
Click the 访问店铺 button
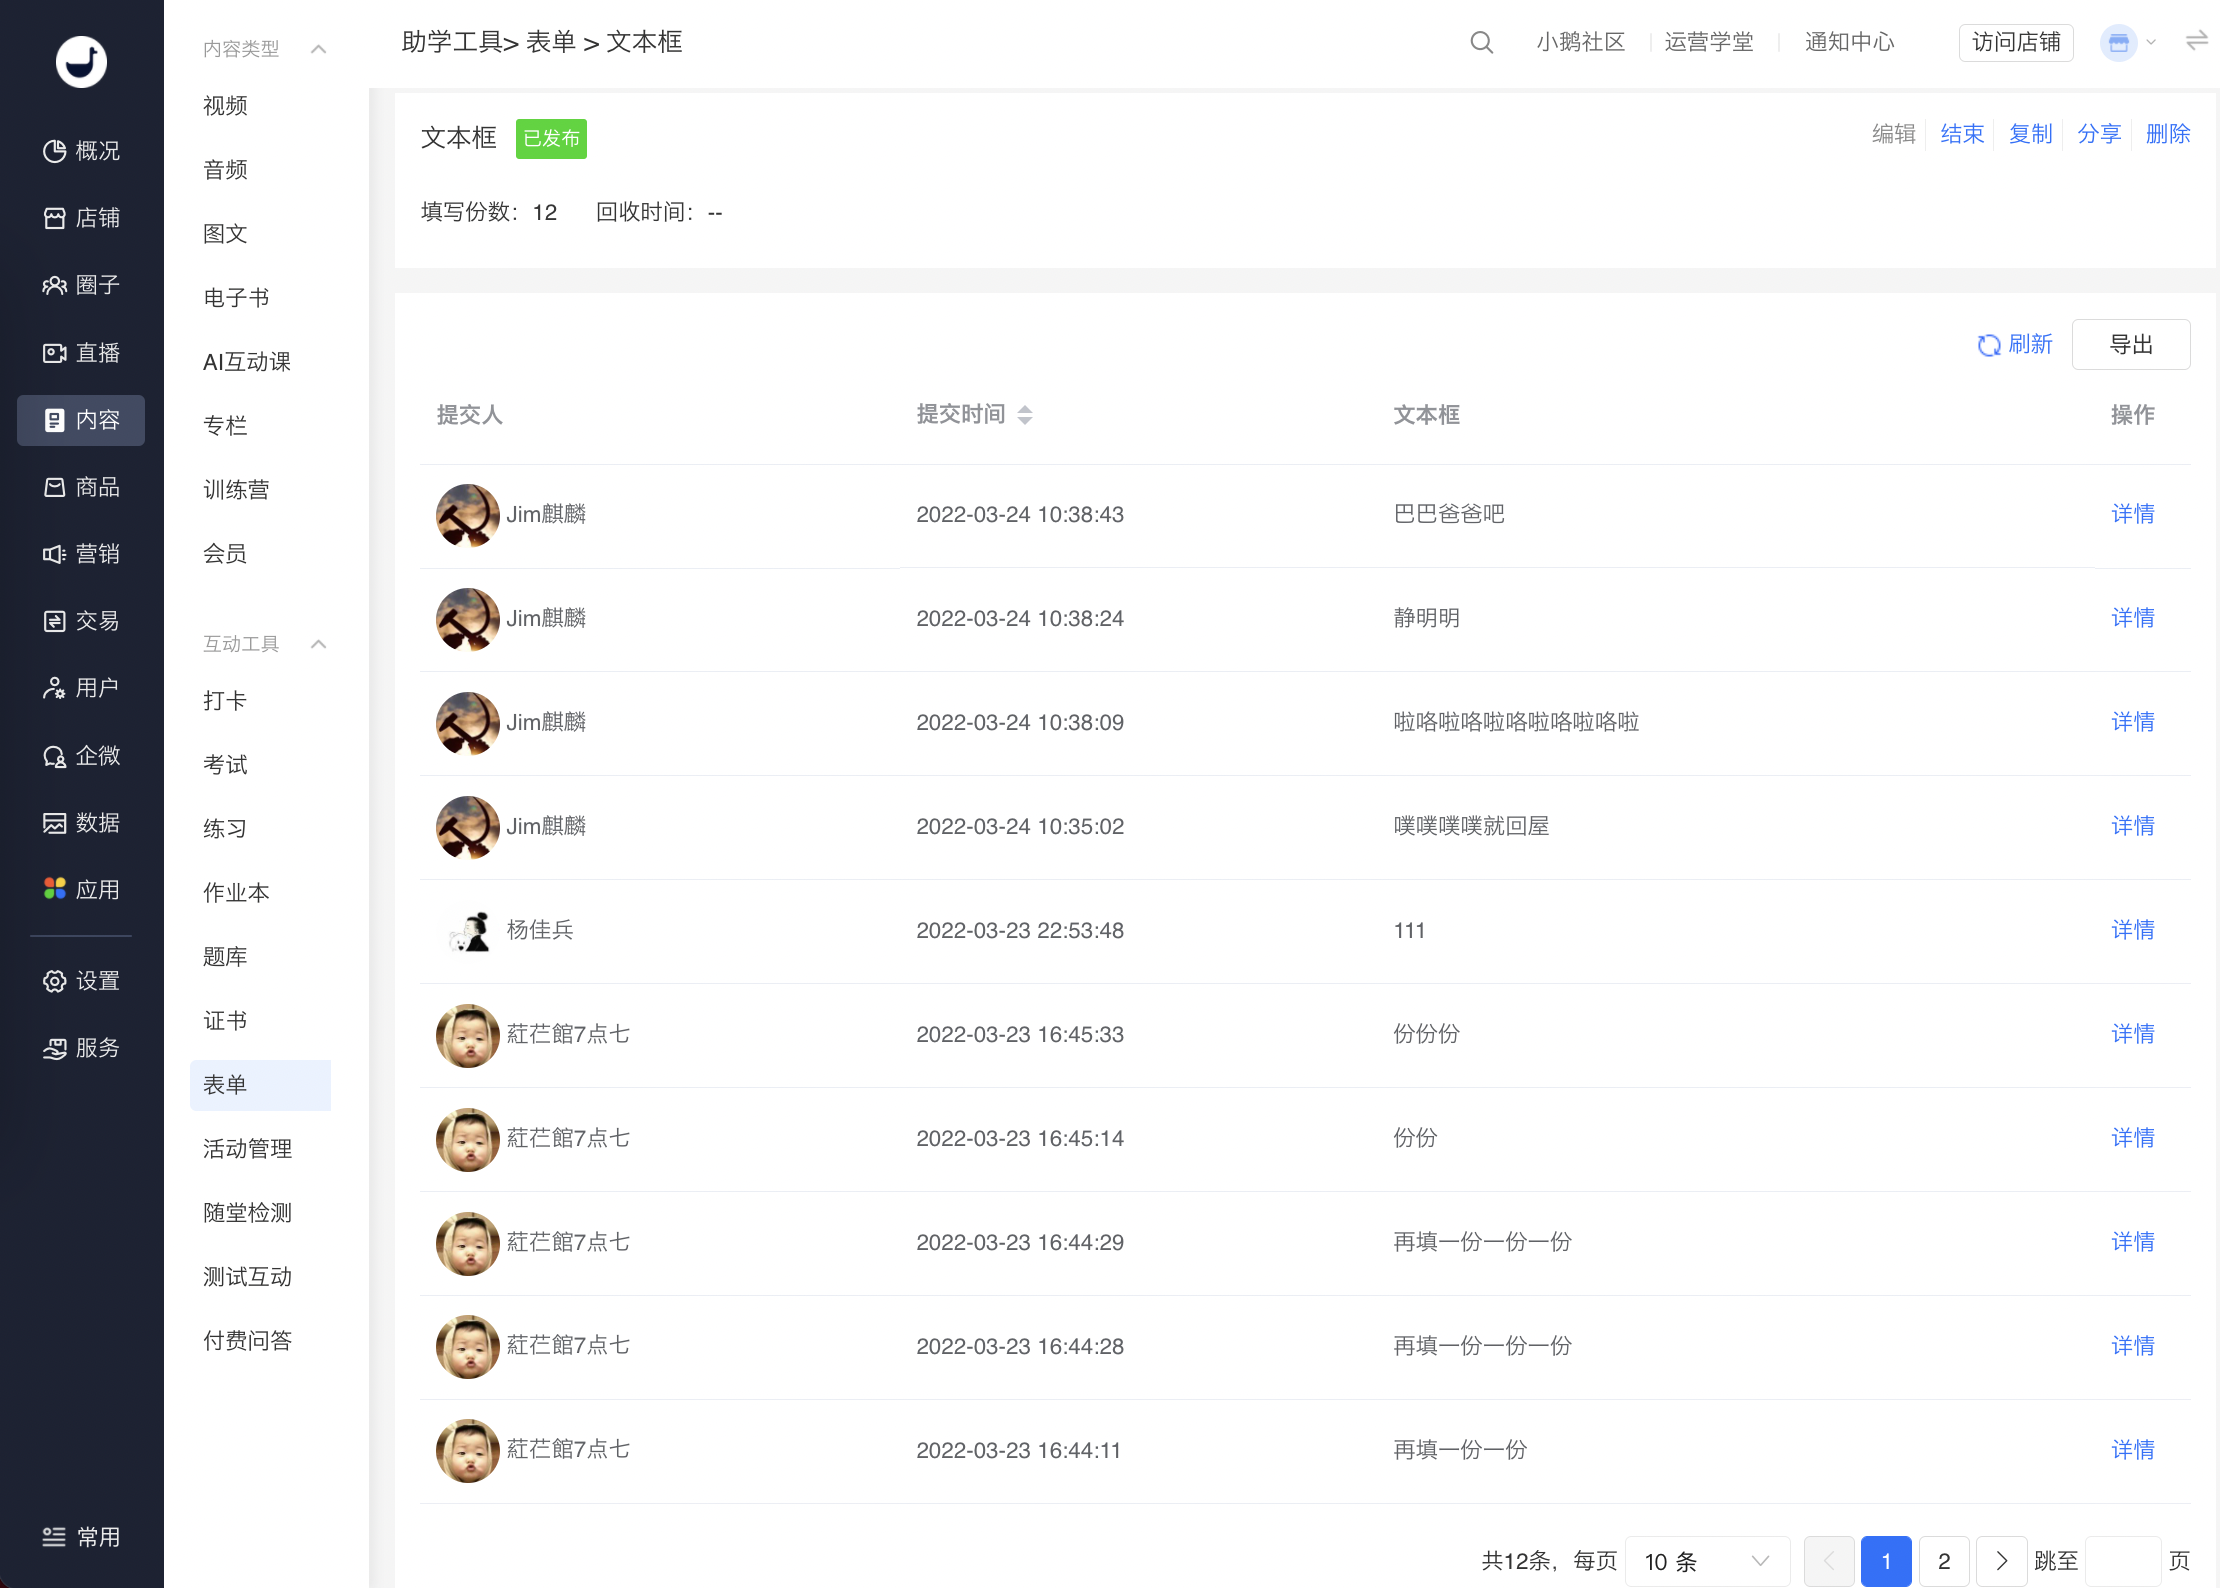click(x=2016, y=42)
